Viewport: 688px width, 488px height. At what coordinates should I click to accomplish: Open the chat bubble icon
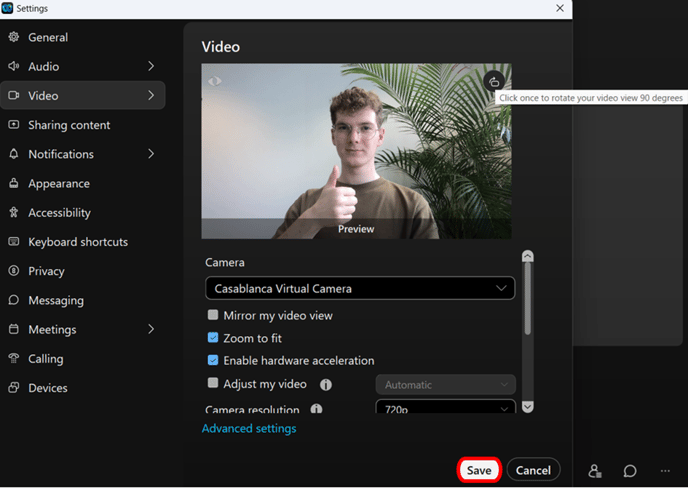[630, 470]
